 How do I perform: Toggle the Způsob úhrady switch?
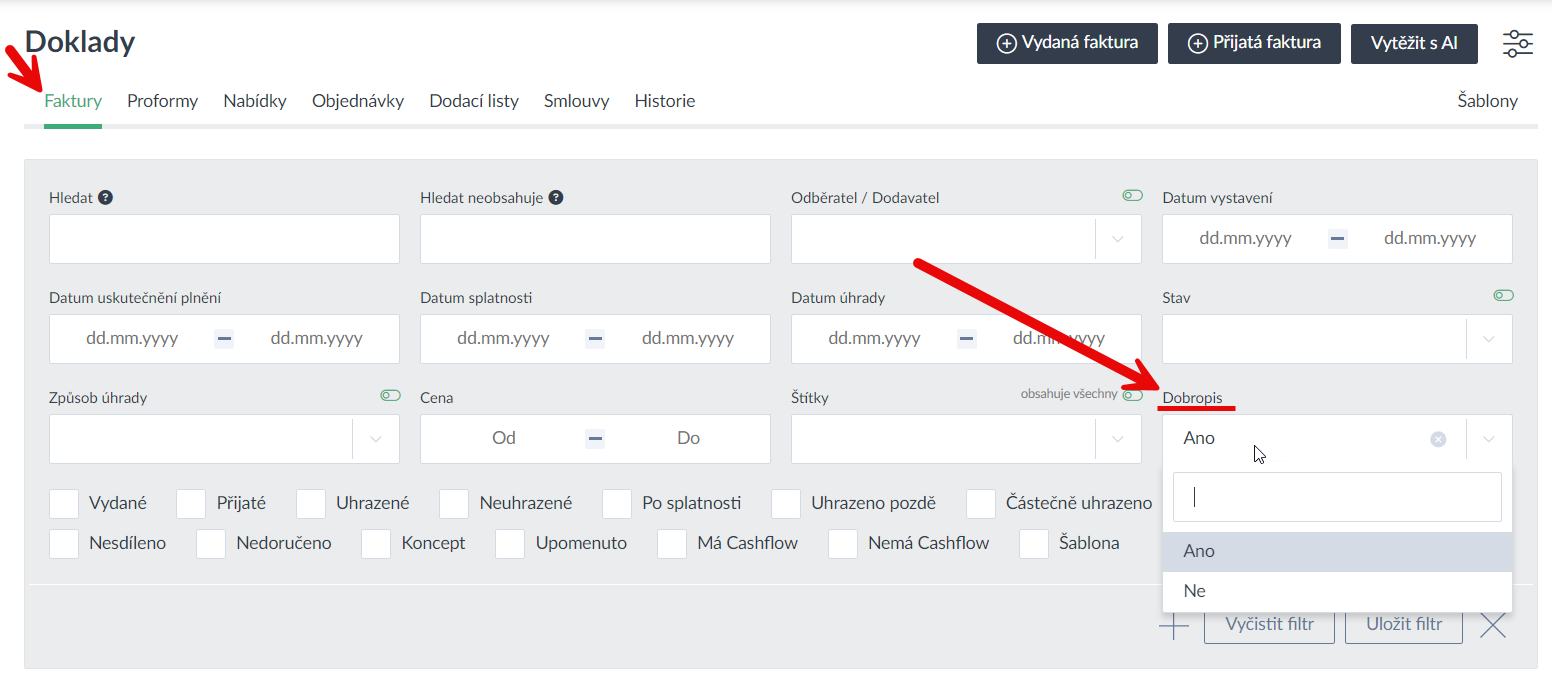390,396
